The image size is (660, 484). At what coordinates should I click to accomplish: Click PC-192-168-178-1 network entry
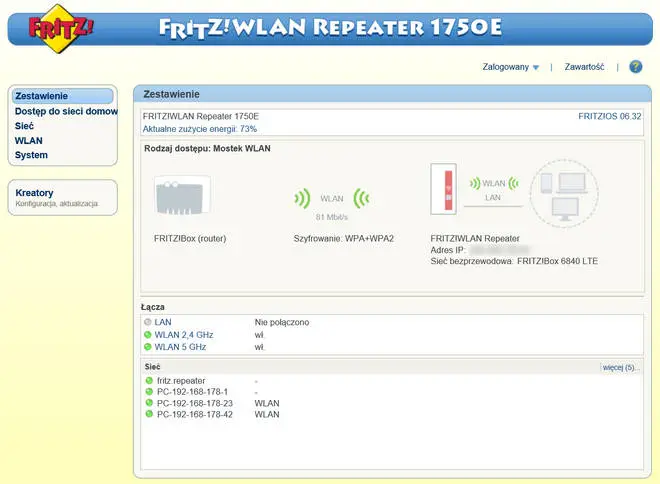[192, 391]
